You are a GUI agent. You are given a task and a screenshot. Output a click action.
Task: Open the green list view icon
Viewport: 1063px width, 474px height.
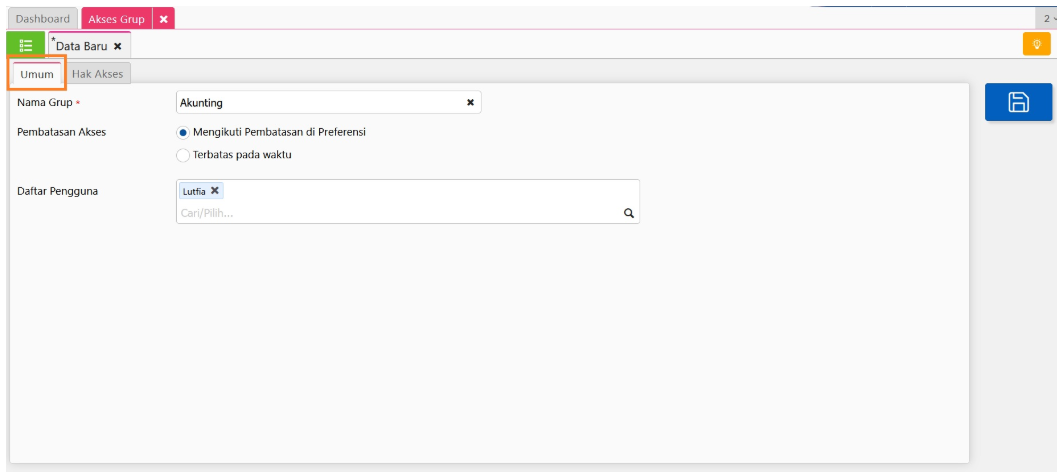coord(26,45)
